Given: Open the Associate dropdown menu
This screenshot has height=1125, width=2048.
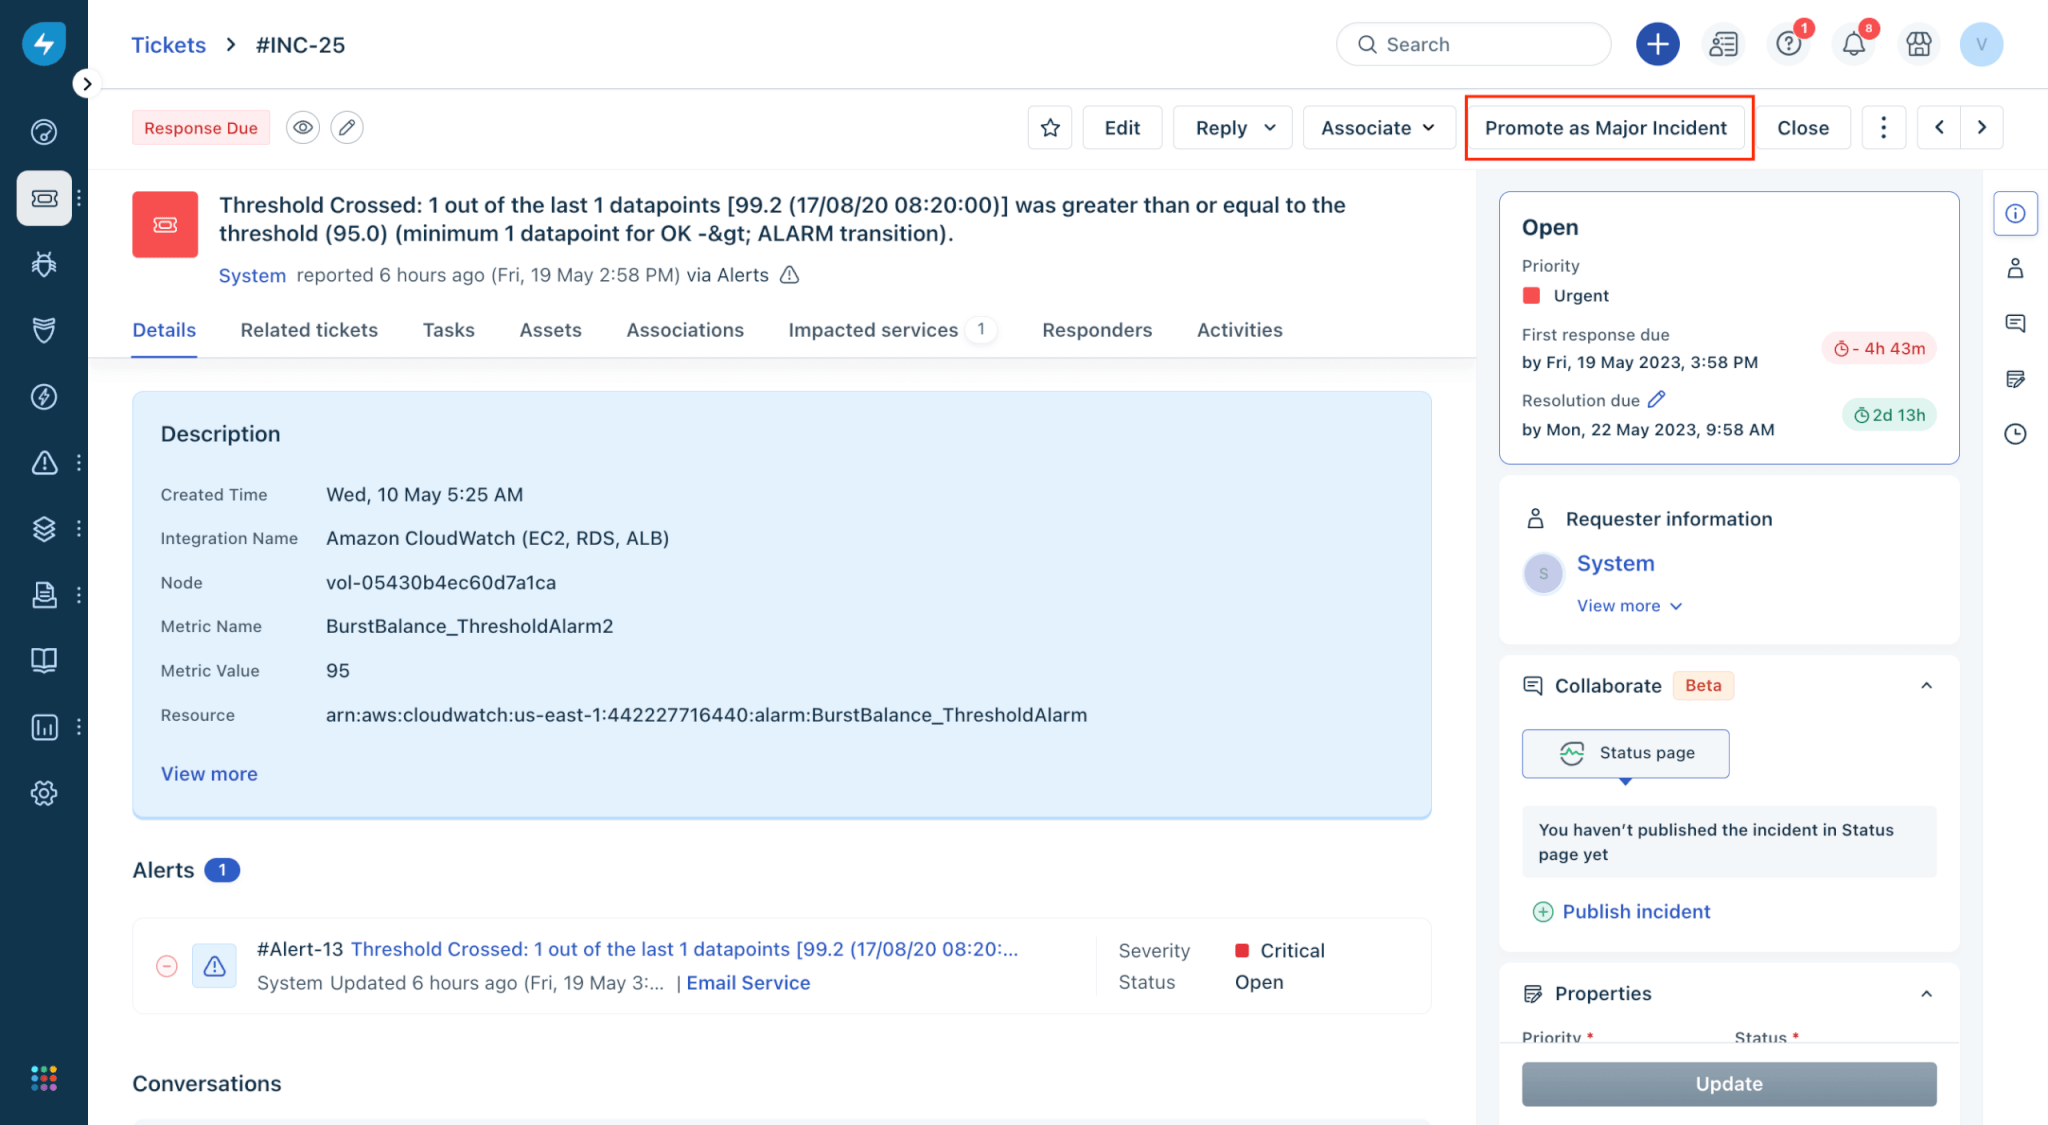Looking at the screenshot, I should point(1378,128).
